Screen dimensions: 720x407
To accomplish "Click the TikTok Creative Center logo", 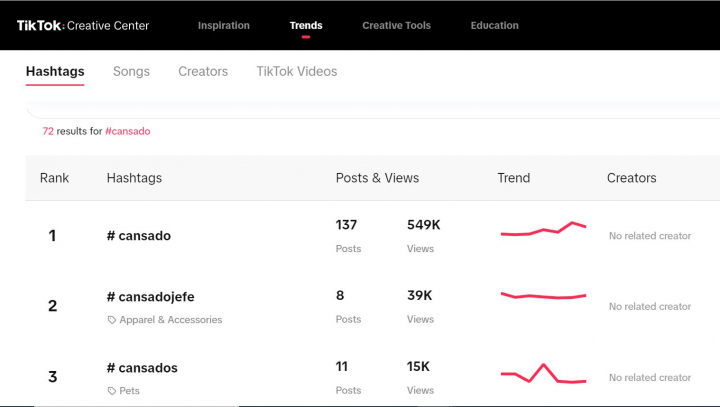I will click(82, 25).
